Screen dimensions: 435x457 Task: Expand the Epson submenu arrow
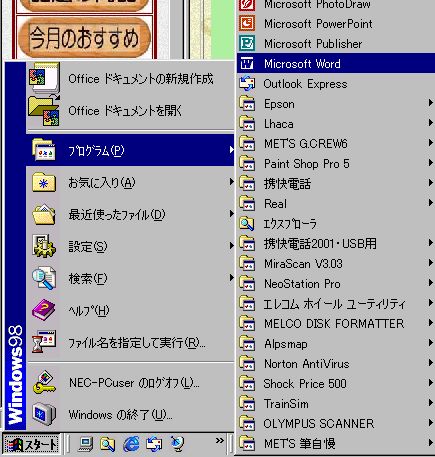431,103
